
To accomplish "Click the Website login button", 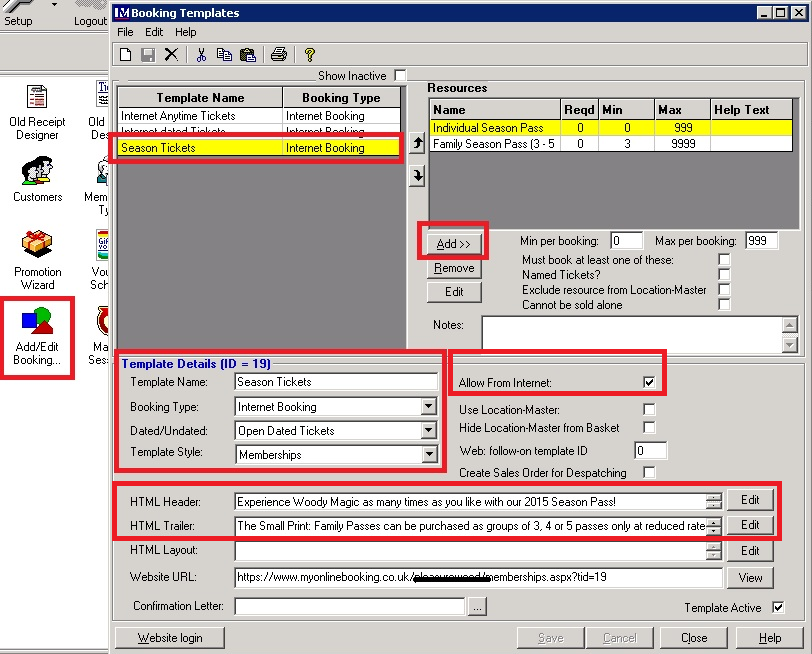I will point(170,638).
